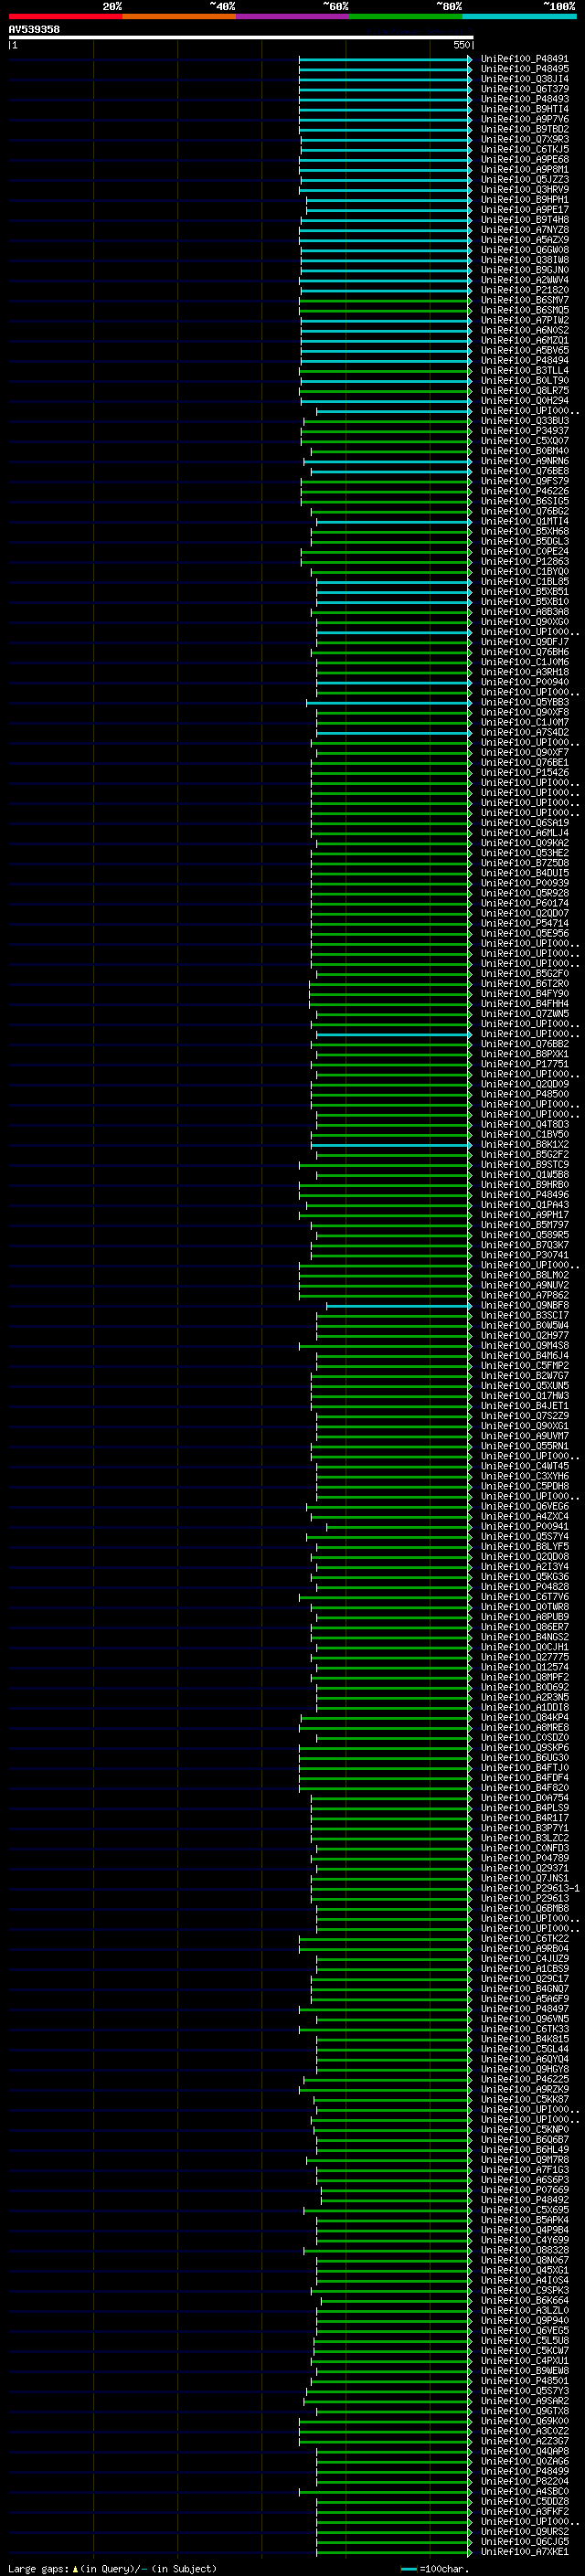Open hit UniRef100_Q38JI4
This screenshot has width=585, height=2576.
tap(524, 79)
